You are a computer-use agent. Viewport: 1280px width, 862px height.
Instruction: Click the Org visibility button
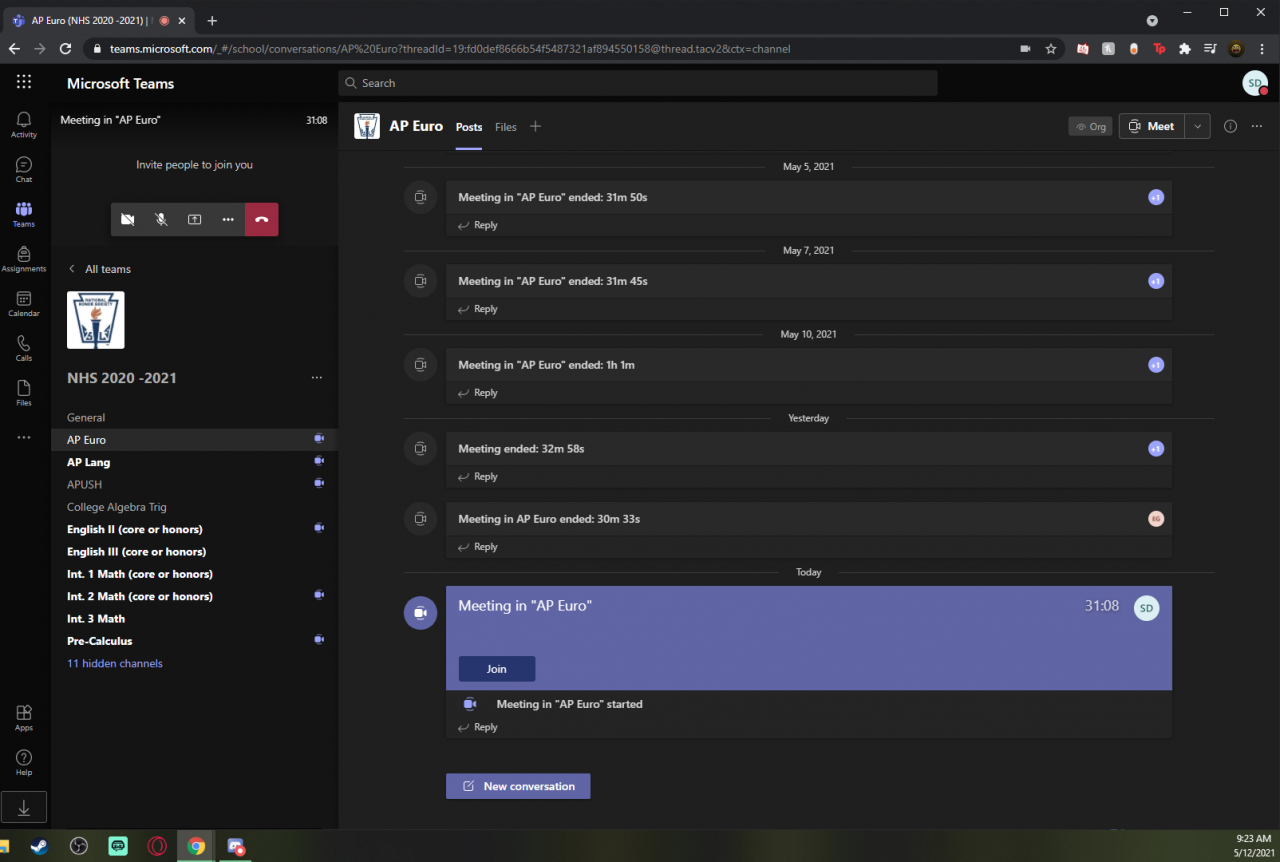(1090, 126)
